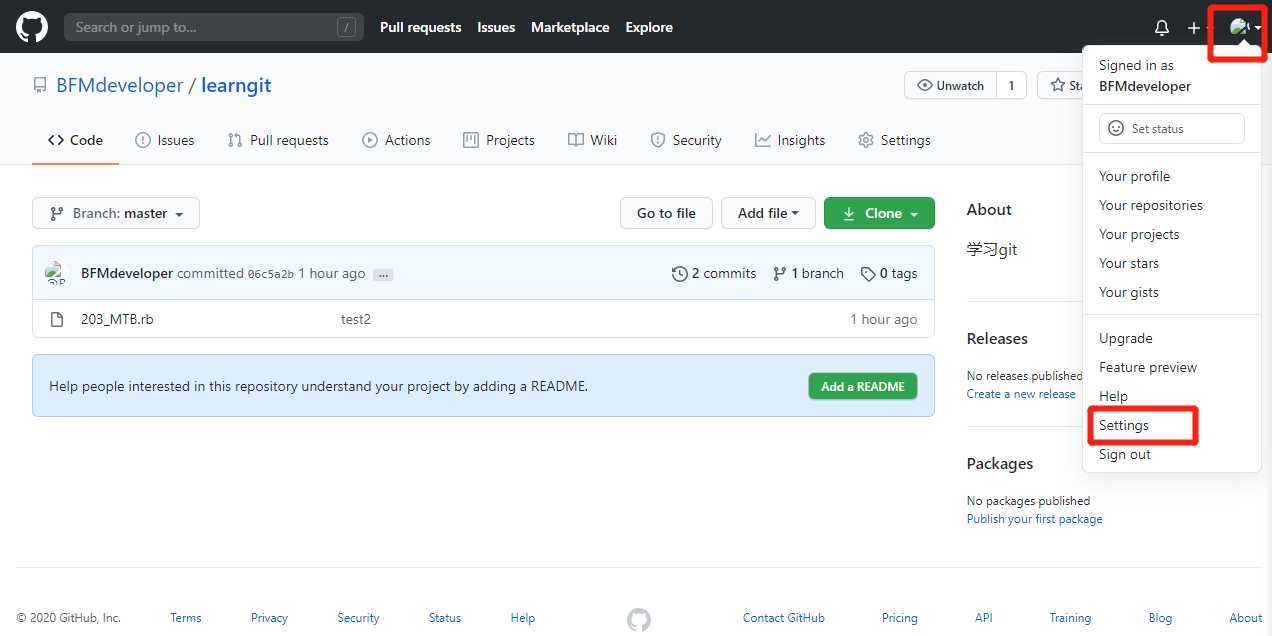Image resolution: width=1272 pixels, height=636 pixels.
Task: View the 0 tags list
Action: click(888, 273)
